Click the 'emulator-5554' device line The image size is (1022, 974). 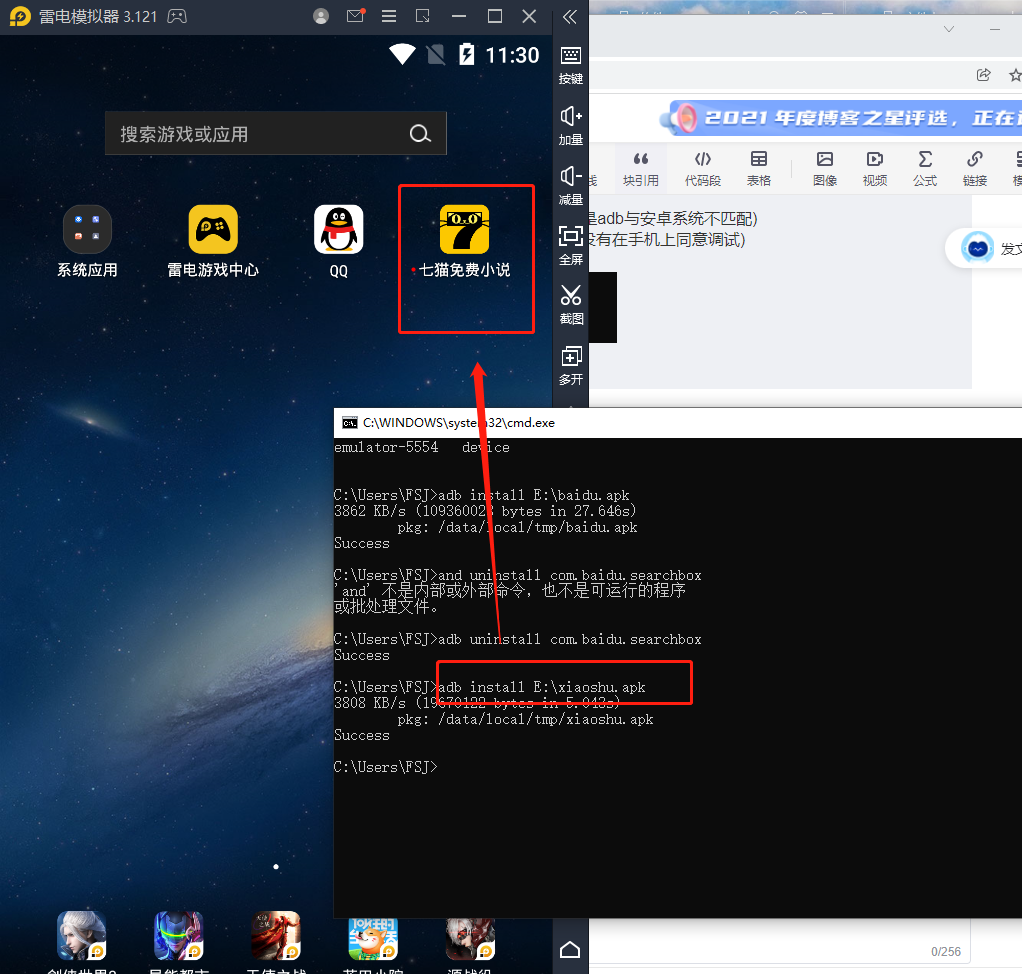click(x=422, y=447)
